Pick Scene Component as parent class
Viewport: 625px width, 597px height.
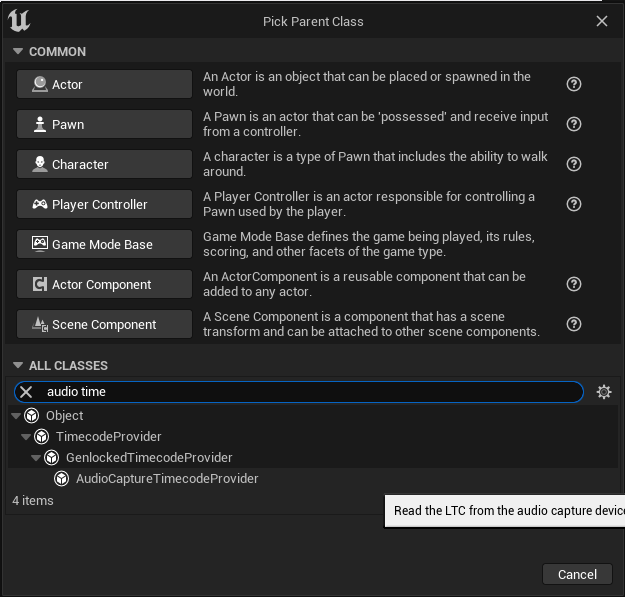pyautogui.click(x=103, y=324)
